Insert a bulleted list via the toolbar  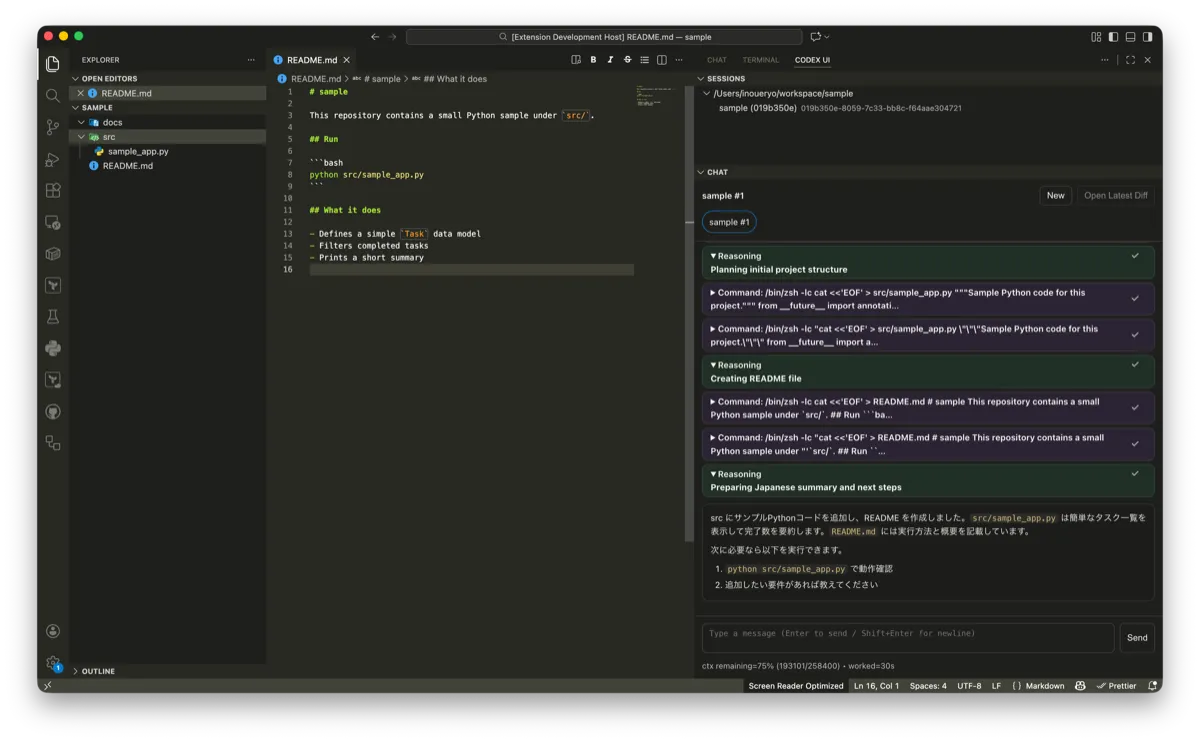[644, 60]
